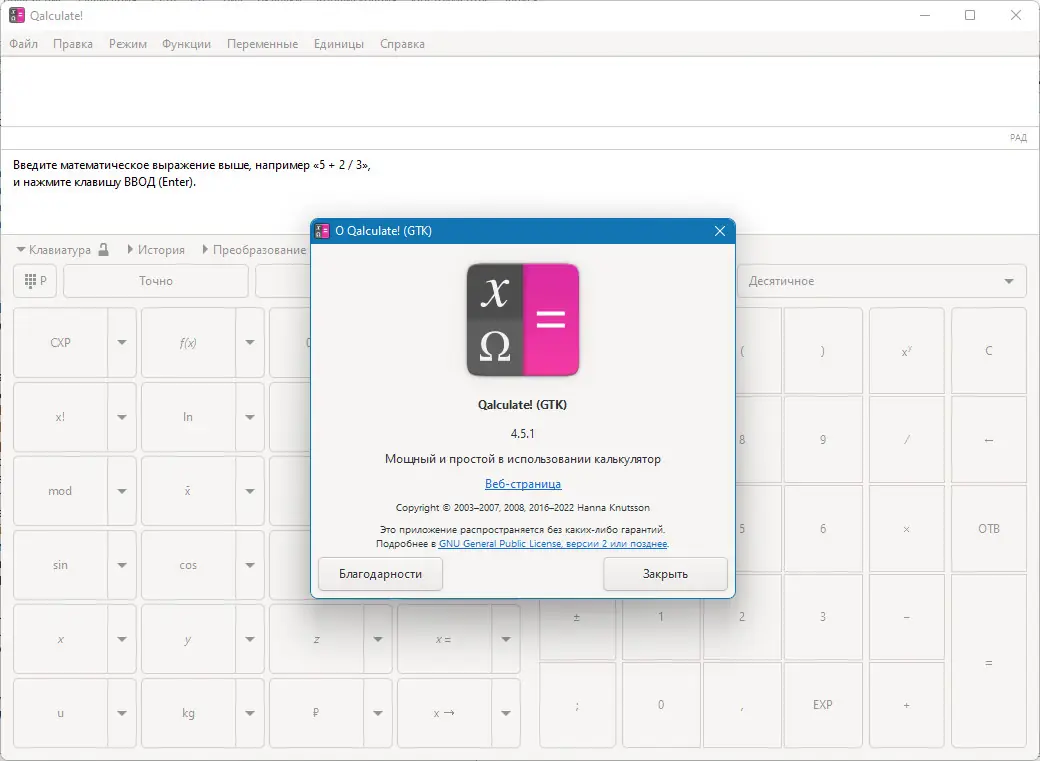This screenshot has height=761, width=1040.
Task: Open the dropdown arrow beside kg
Action: [x=250, y=713]
